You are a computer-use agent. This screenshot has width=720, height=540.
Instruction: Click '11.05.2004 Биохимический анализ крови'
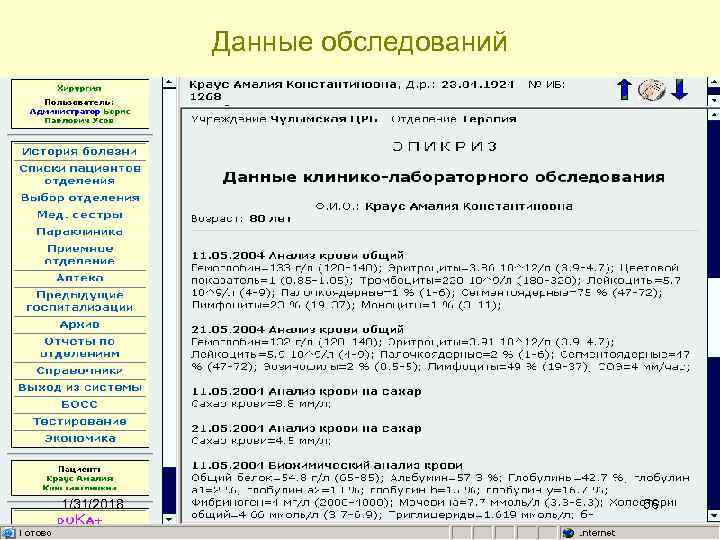(327, 465)
